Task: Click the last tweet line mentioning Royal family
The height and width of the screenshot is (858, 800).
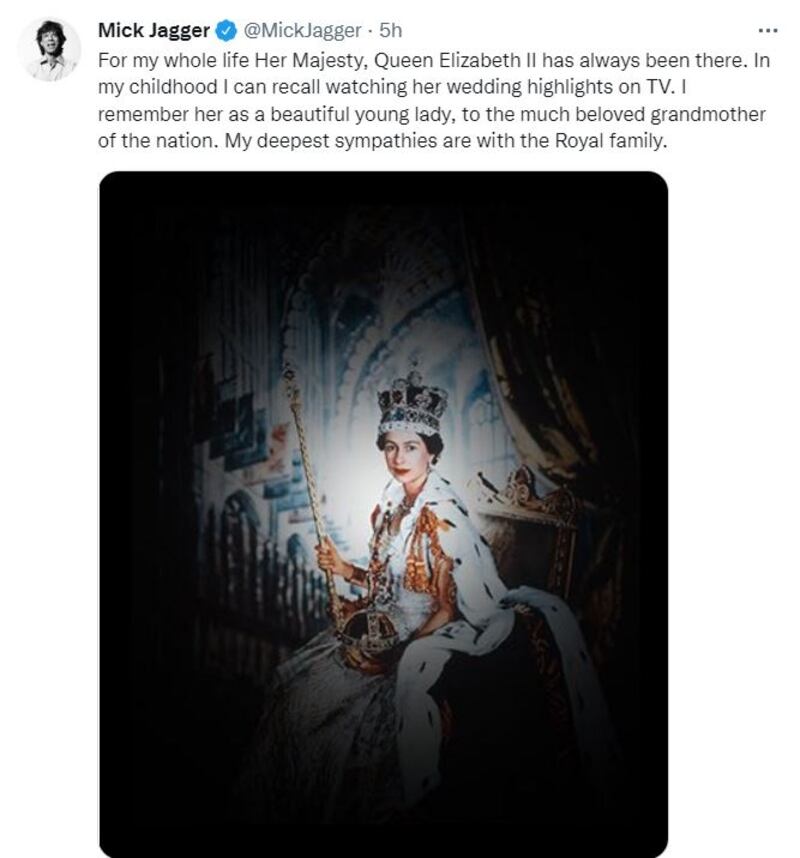Action: (x=382, y=141)
